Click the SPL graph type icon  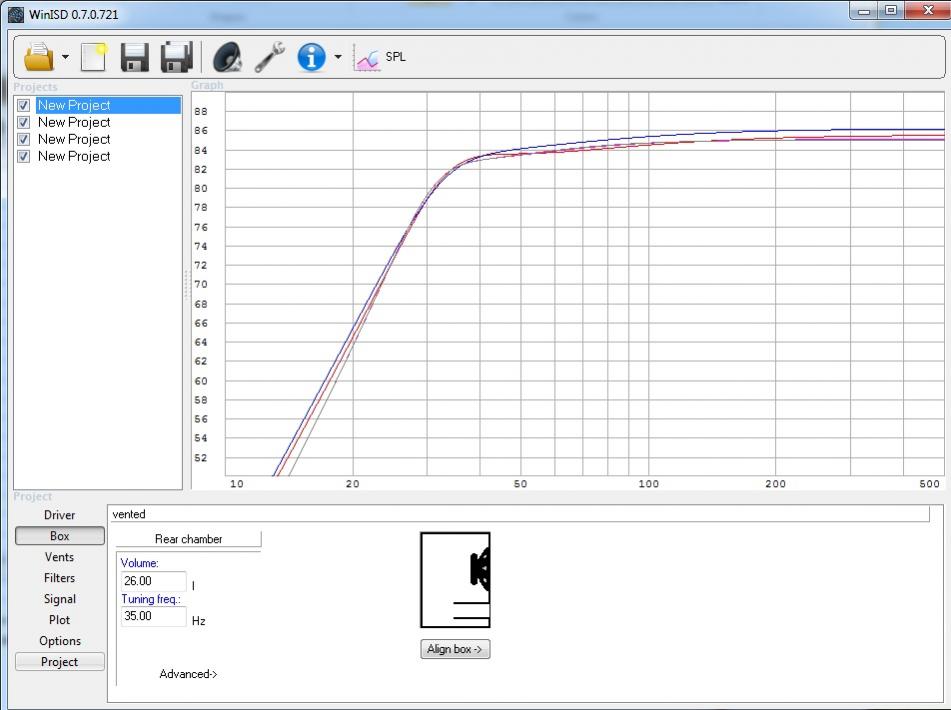click(368, 58)
